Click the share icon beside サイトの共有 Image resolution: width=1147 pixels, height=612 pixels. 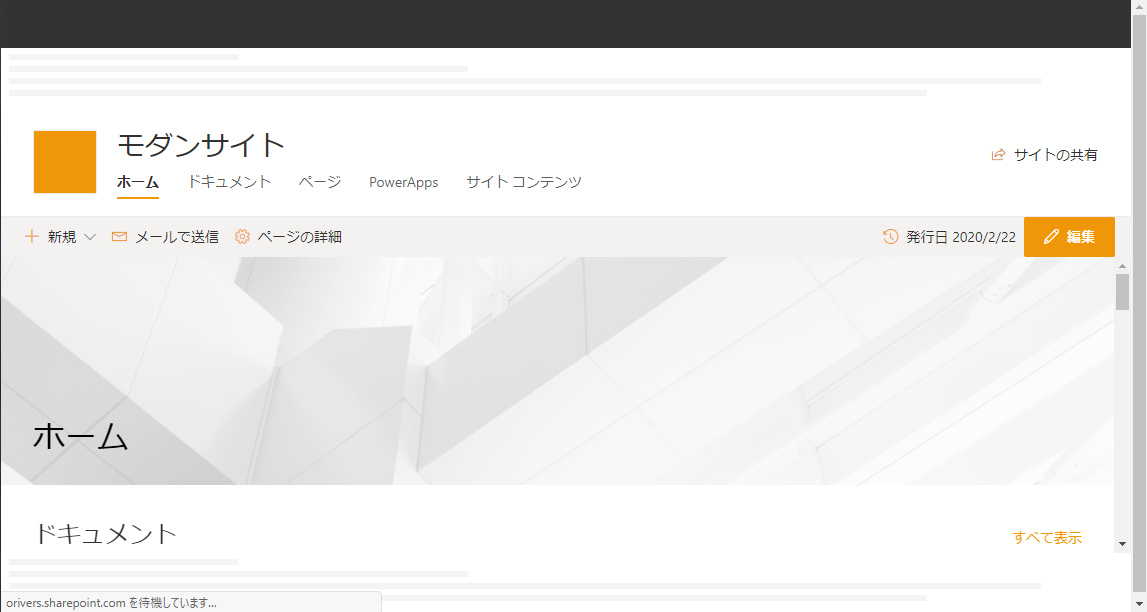tap(997, 155)
